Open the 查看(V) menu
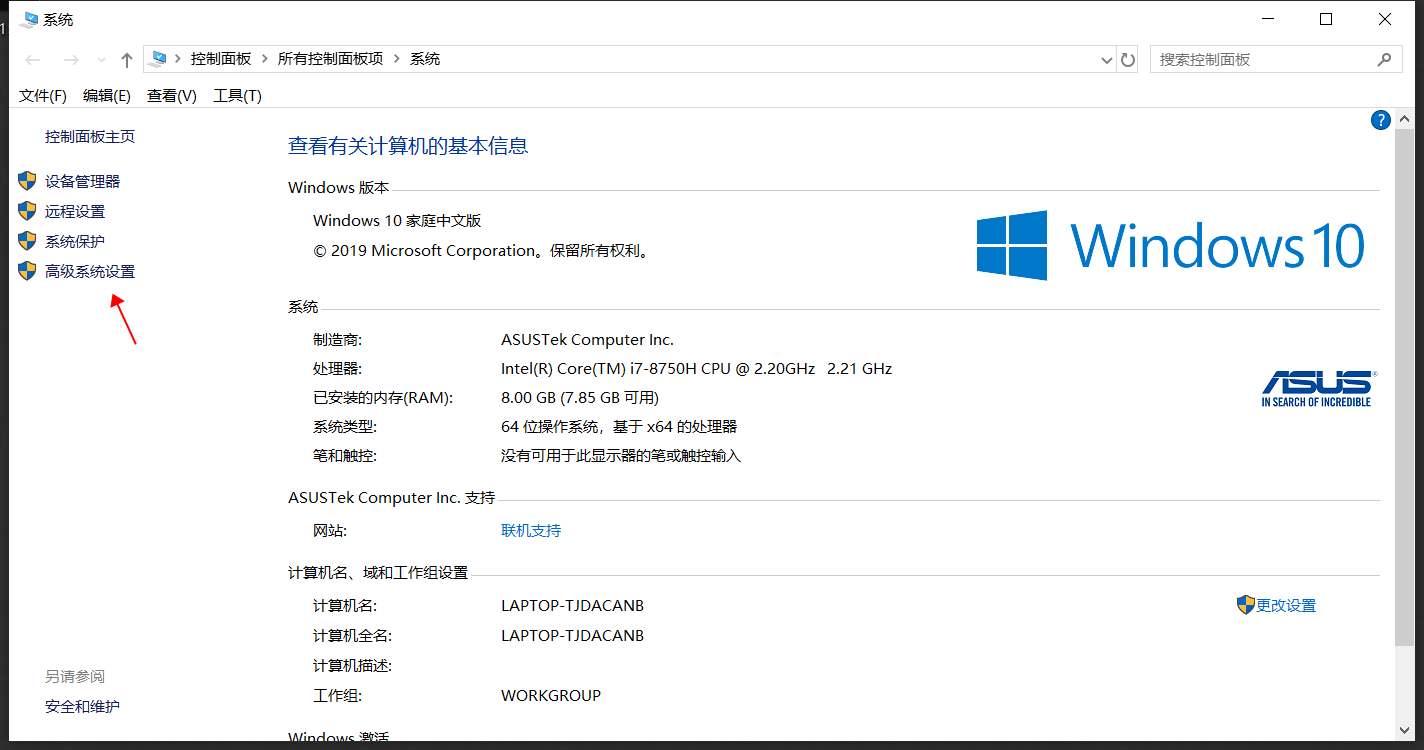 172,95
